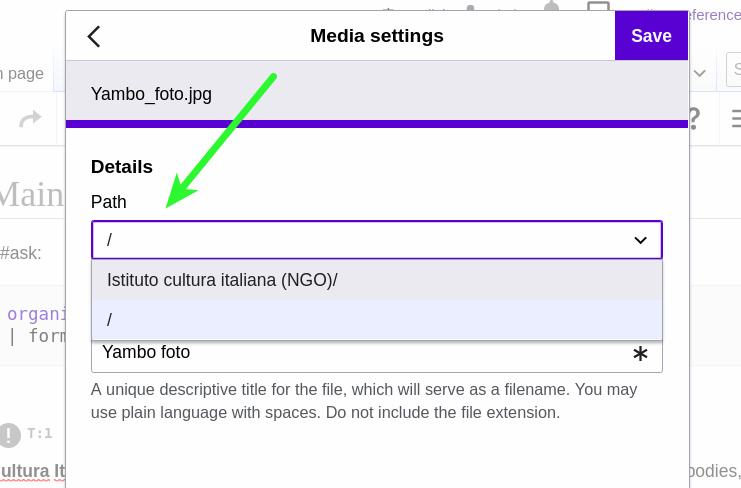
Task: Open the help question mark icon
Action: point(693,117)
